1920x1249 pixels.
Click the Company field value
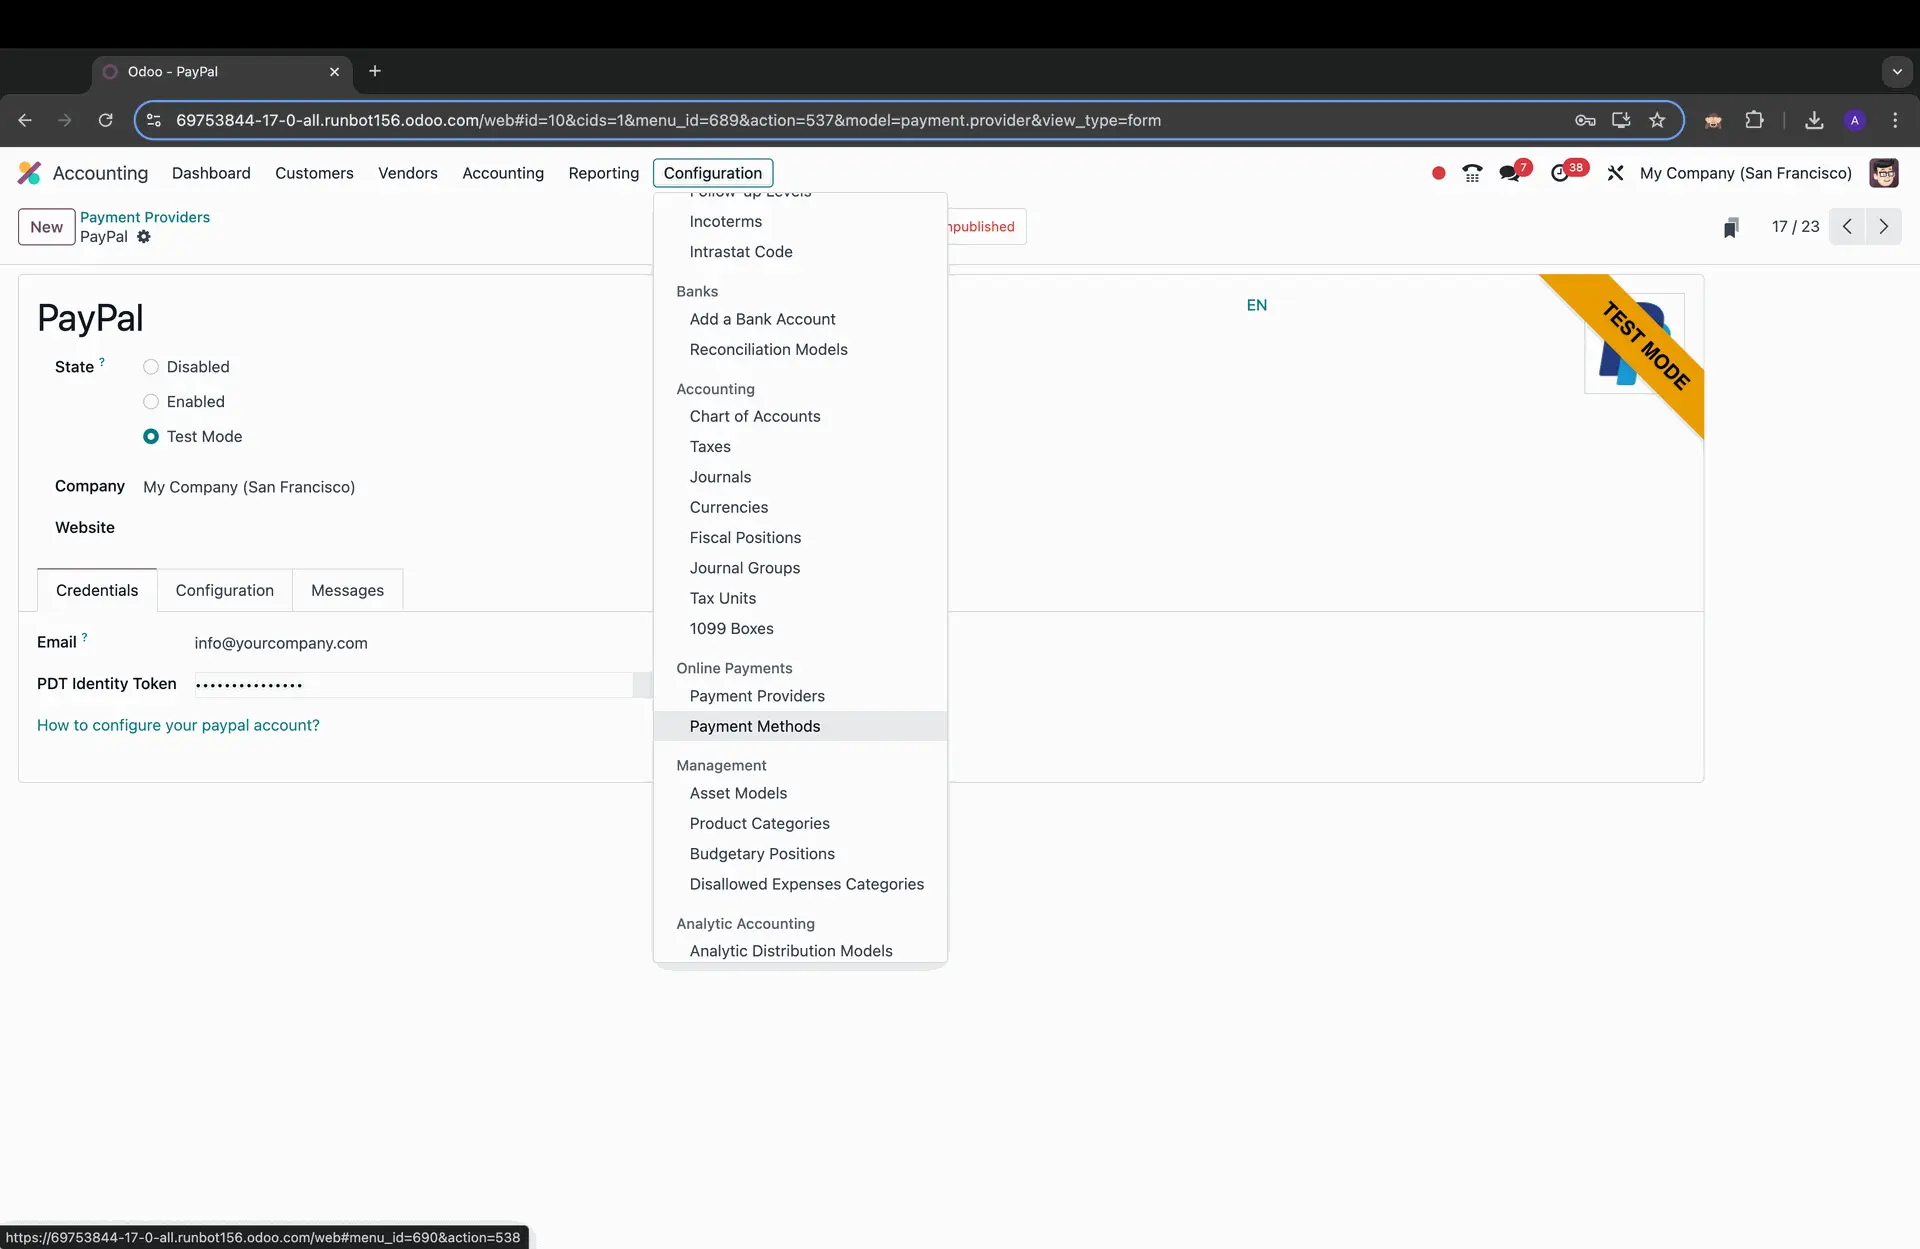coord(249,487)
